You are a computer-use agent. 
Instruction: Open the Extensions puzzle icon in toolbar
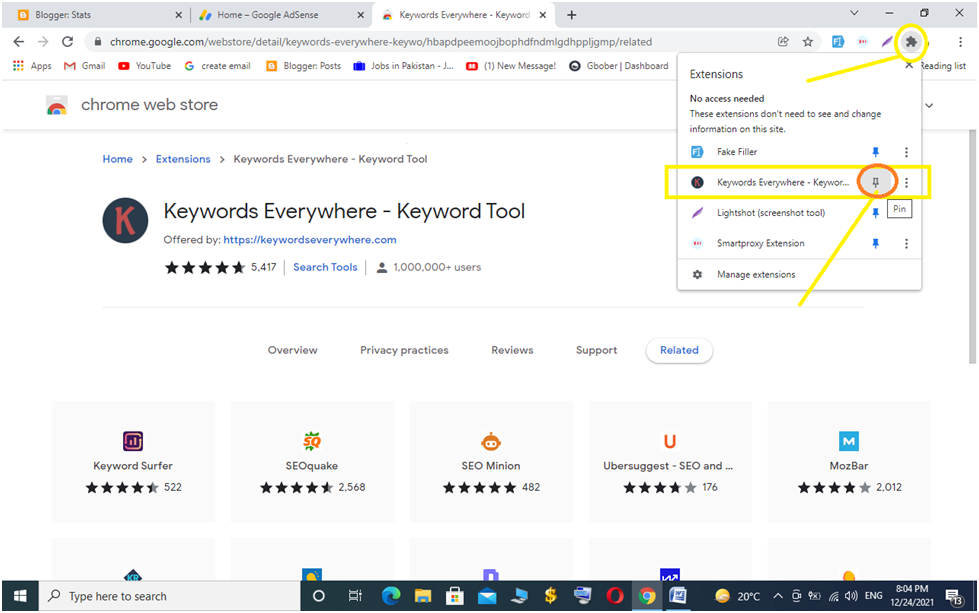pyautogui.click(x=911, y=42)
